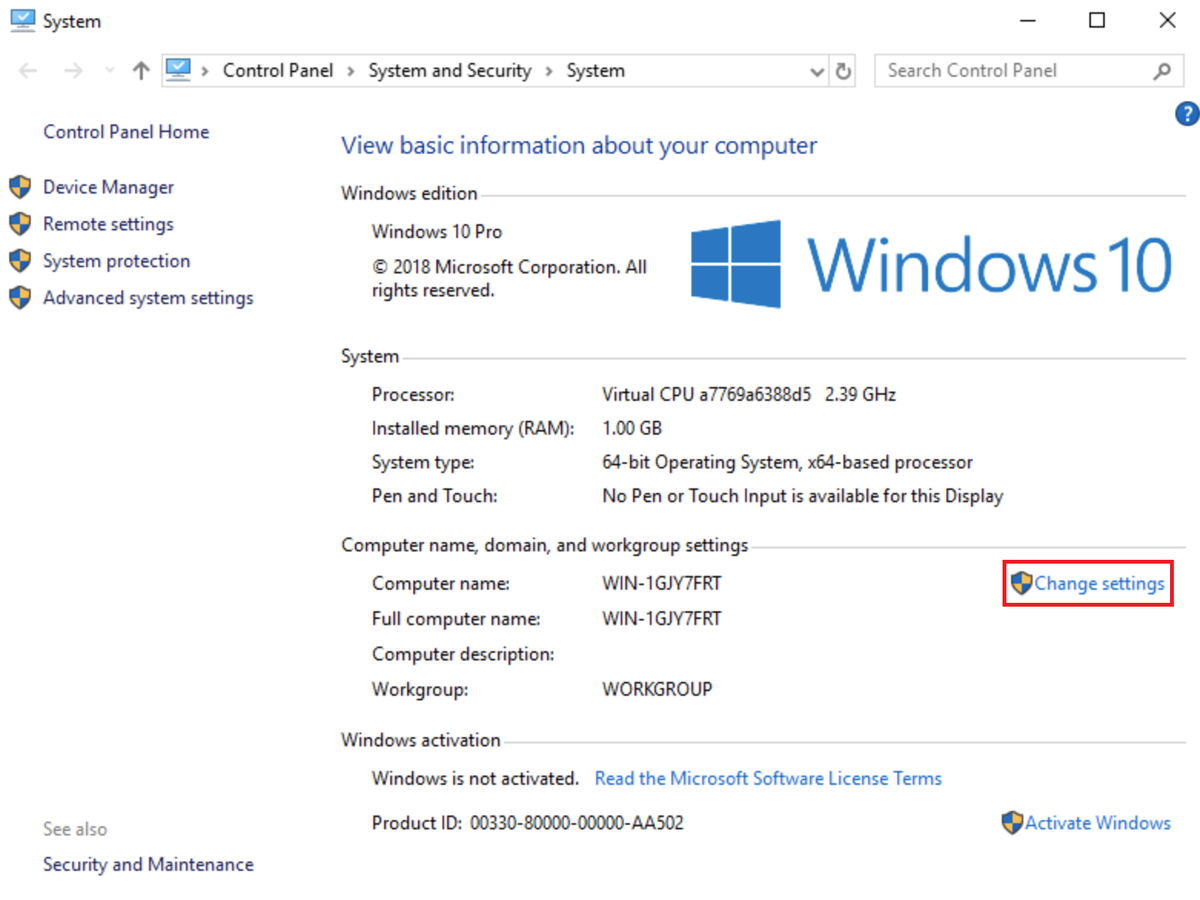Go up one level with Up arrow
Viewport: 1200px width, 900px height.
(x=141, y=71)
